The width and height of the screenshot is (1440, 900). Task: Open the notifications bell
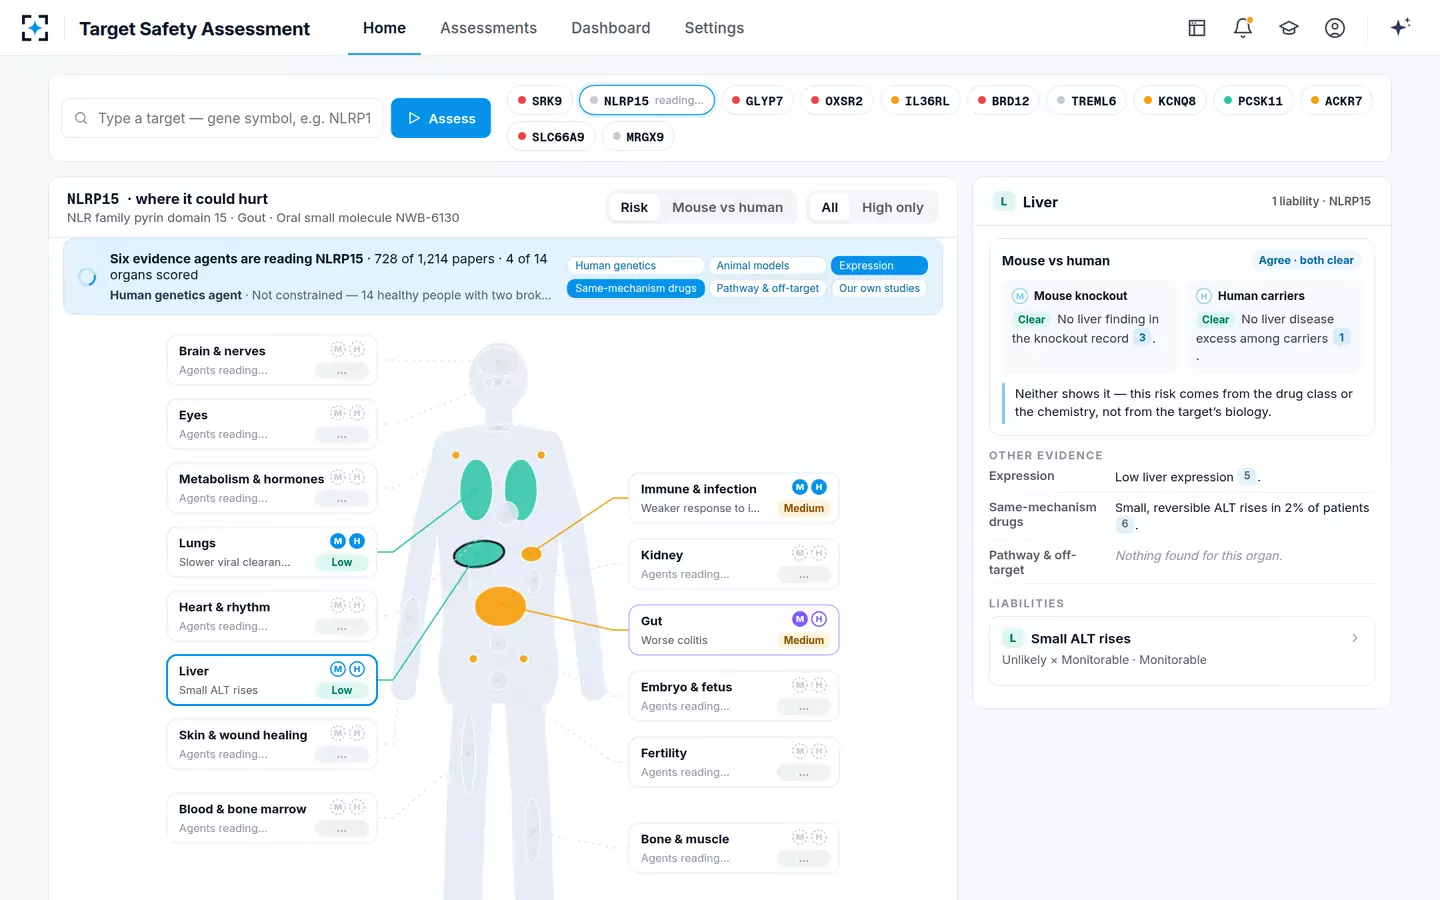click(x=1243, y=28)
